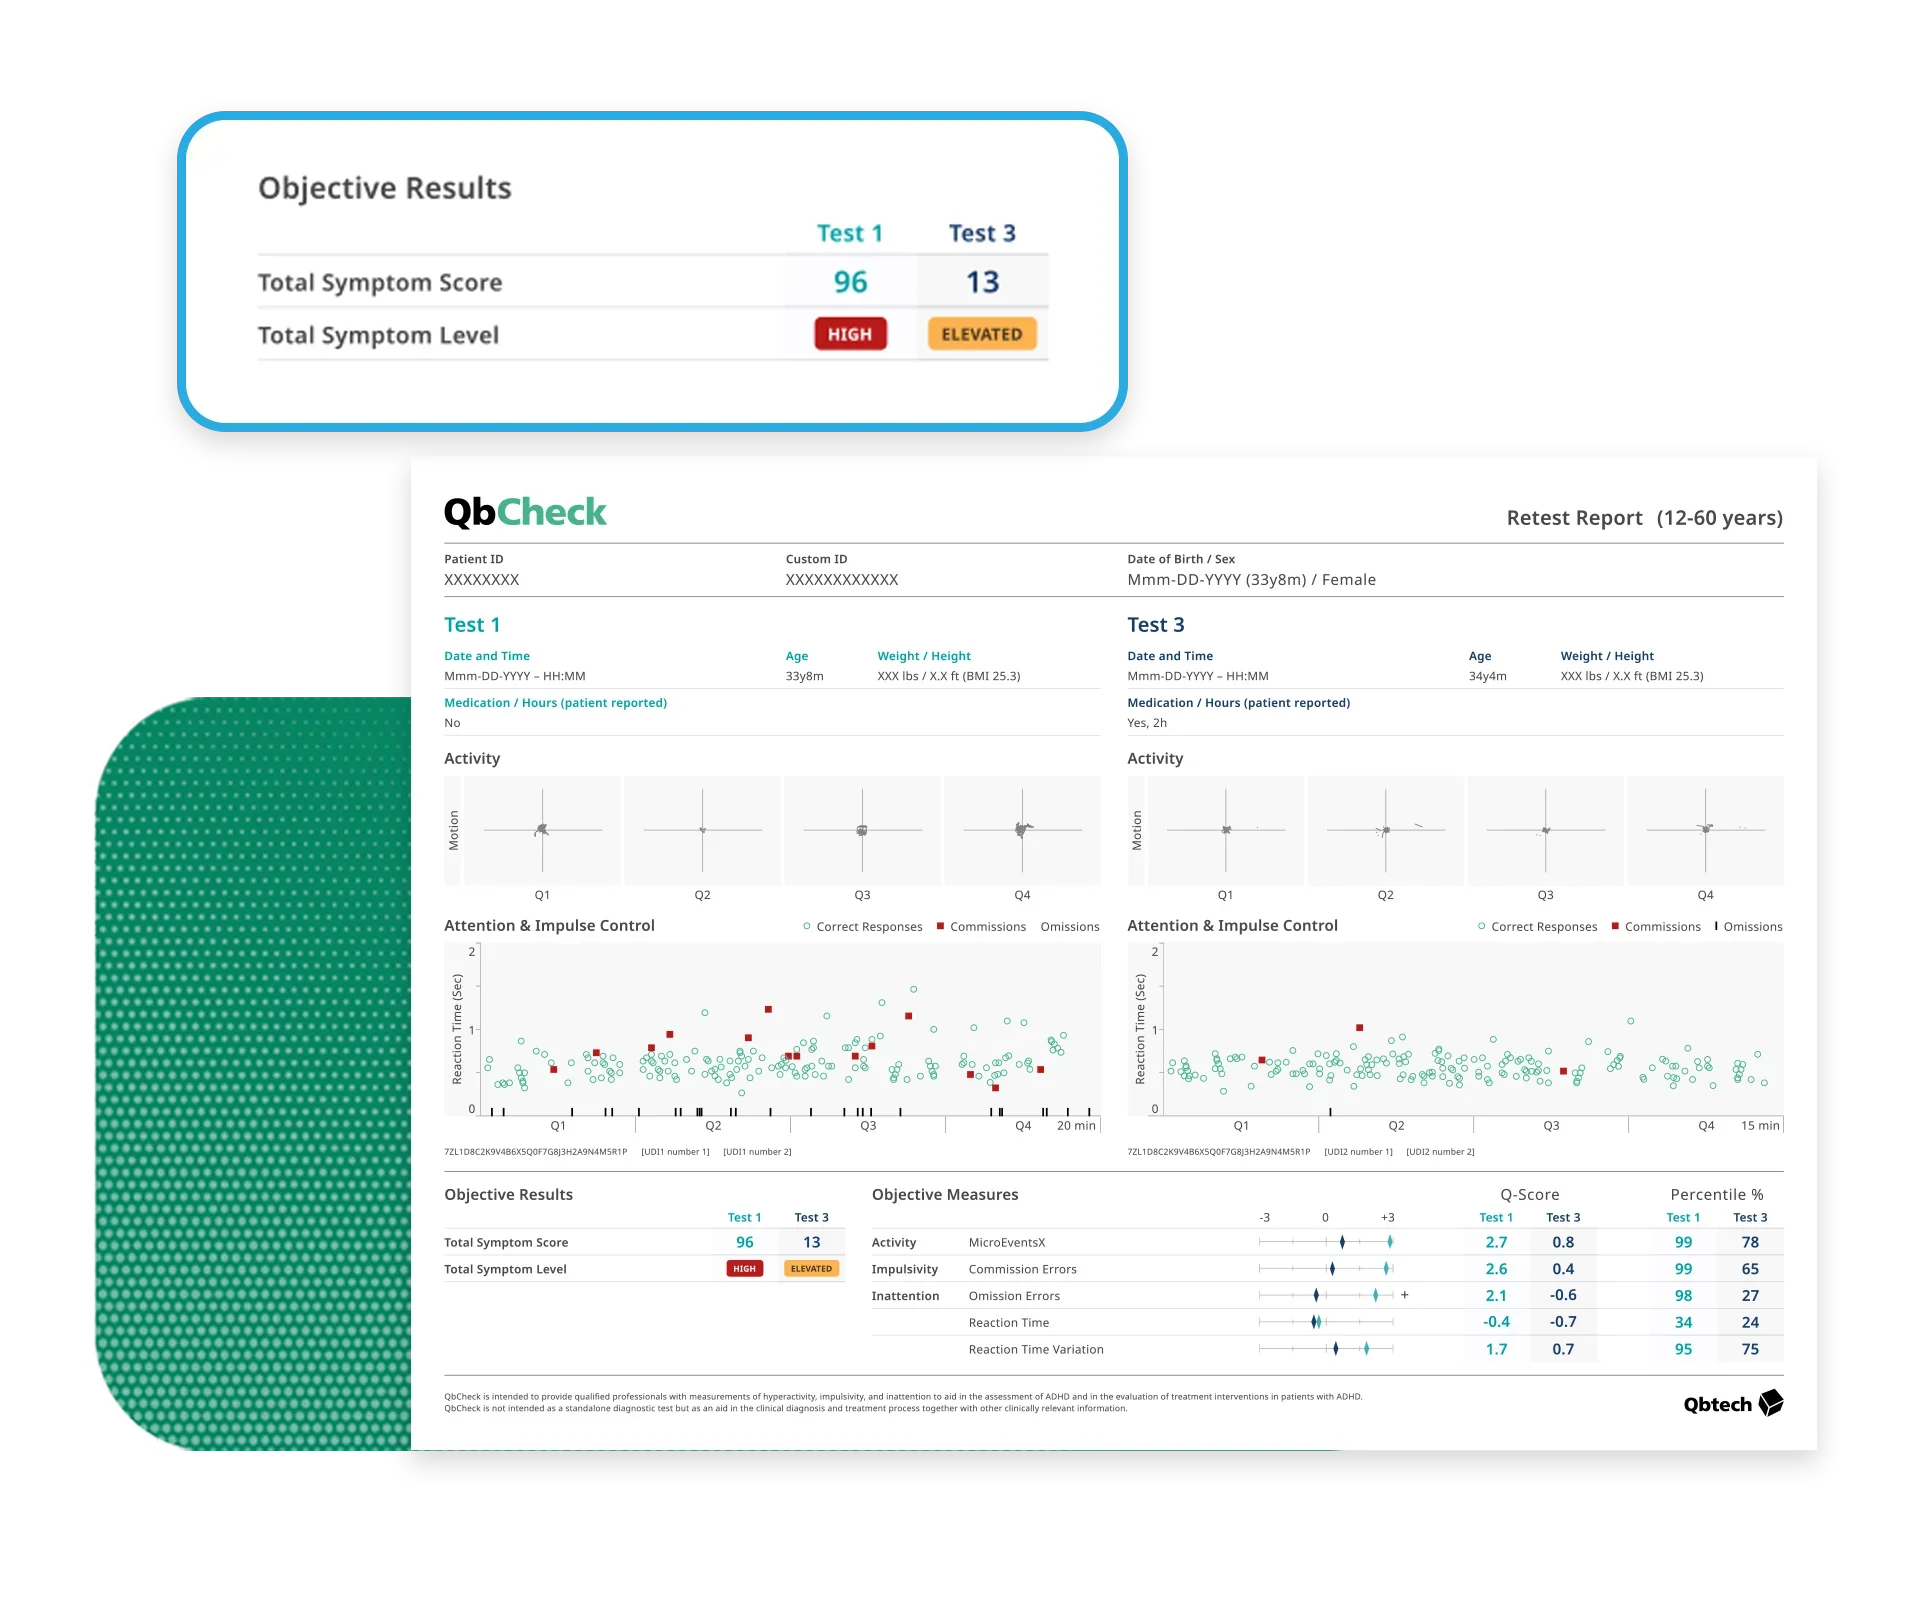This screenshot has width=1930, height=1600.
Task: Click the orange ELEVATED badge in callout
Action: coord(981,334)
